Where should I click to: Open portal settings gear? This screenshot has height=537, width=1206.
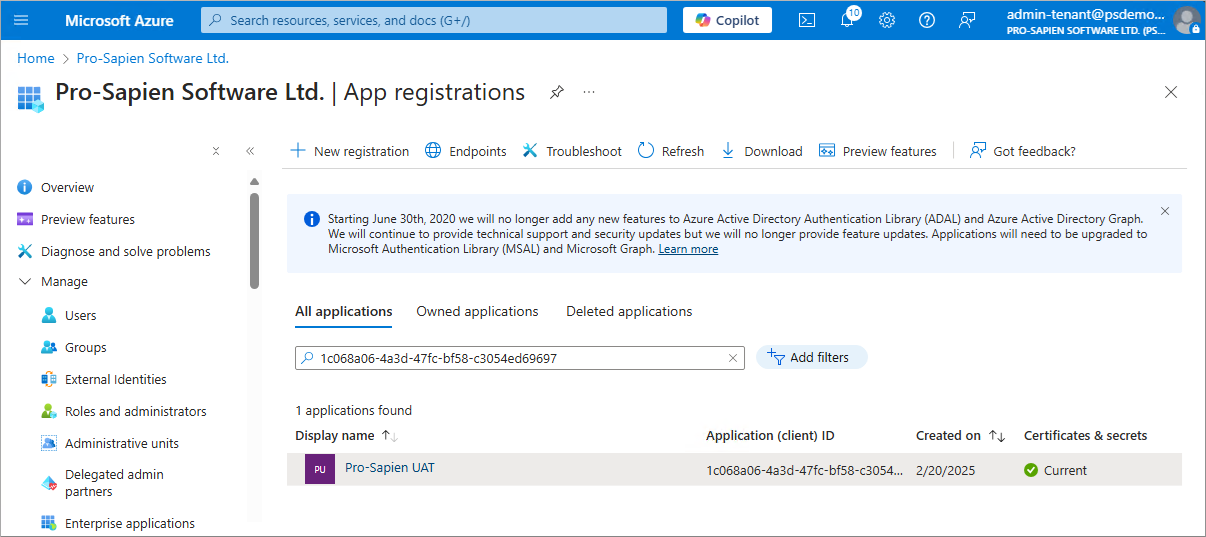[x=887, y=20]
